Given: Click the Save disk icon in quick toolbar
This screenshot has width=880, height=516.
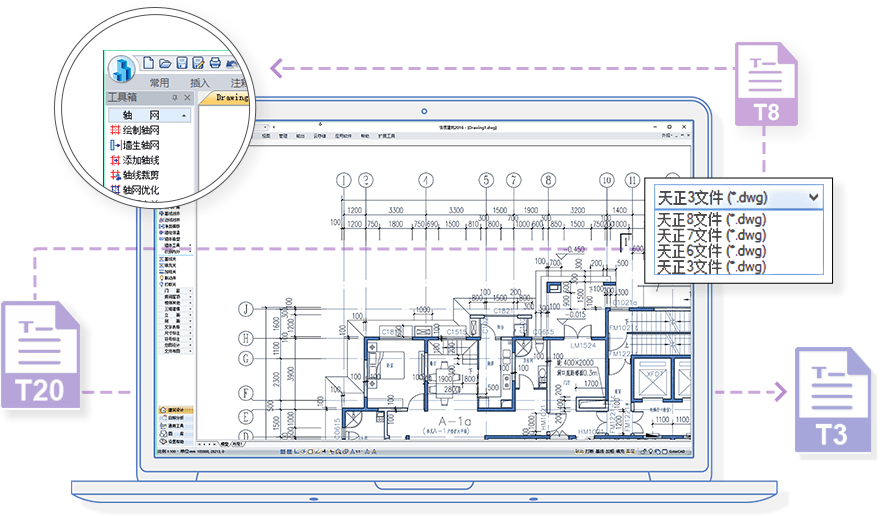Looking at the screenshot, I should [x=182, y=63].
